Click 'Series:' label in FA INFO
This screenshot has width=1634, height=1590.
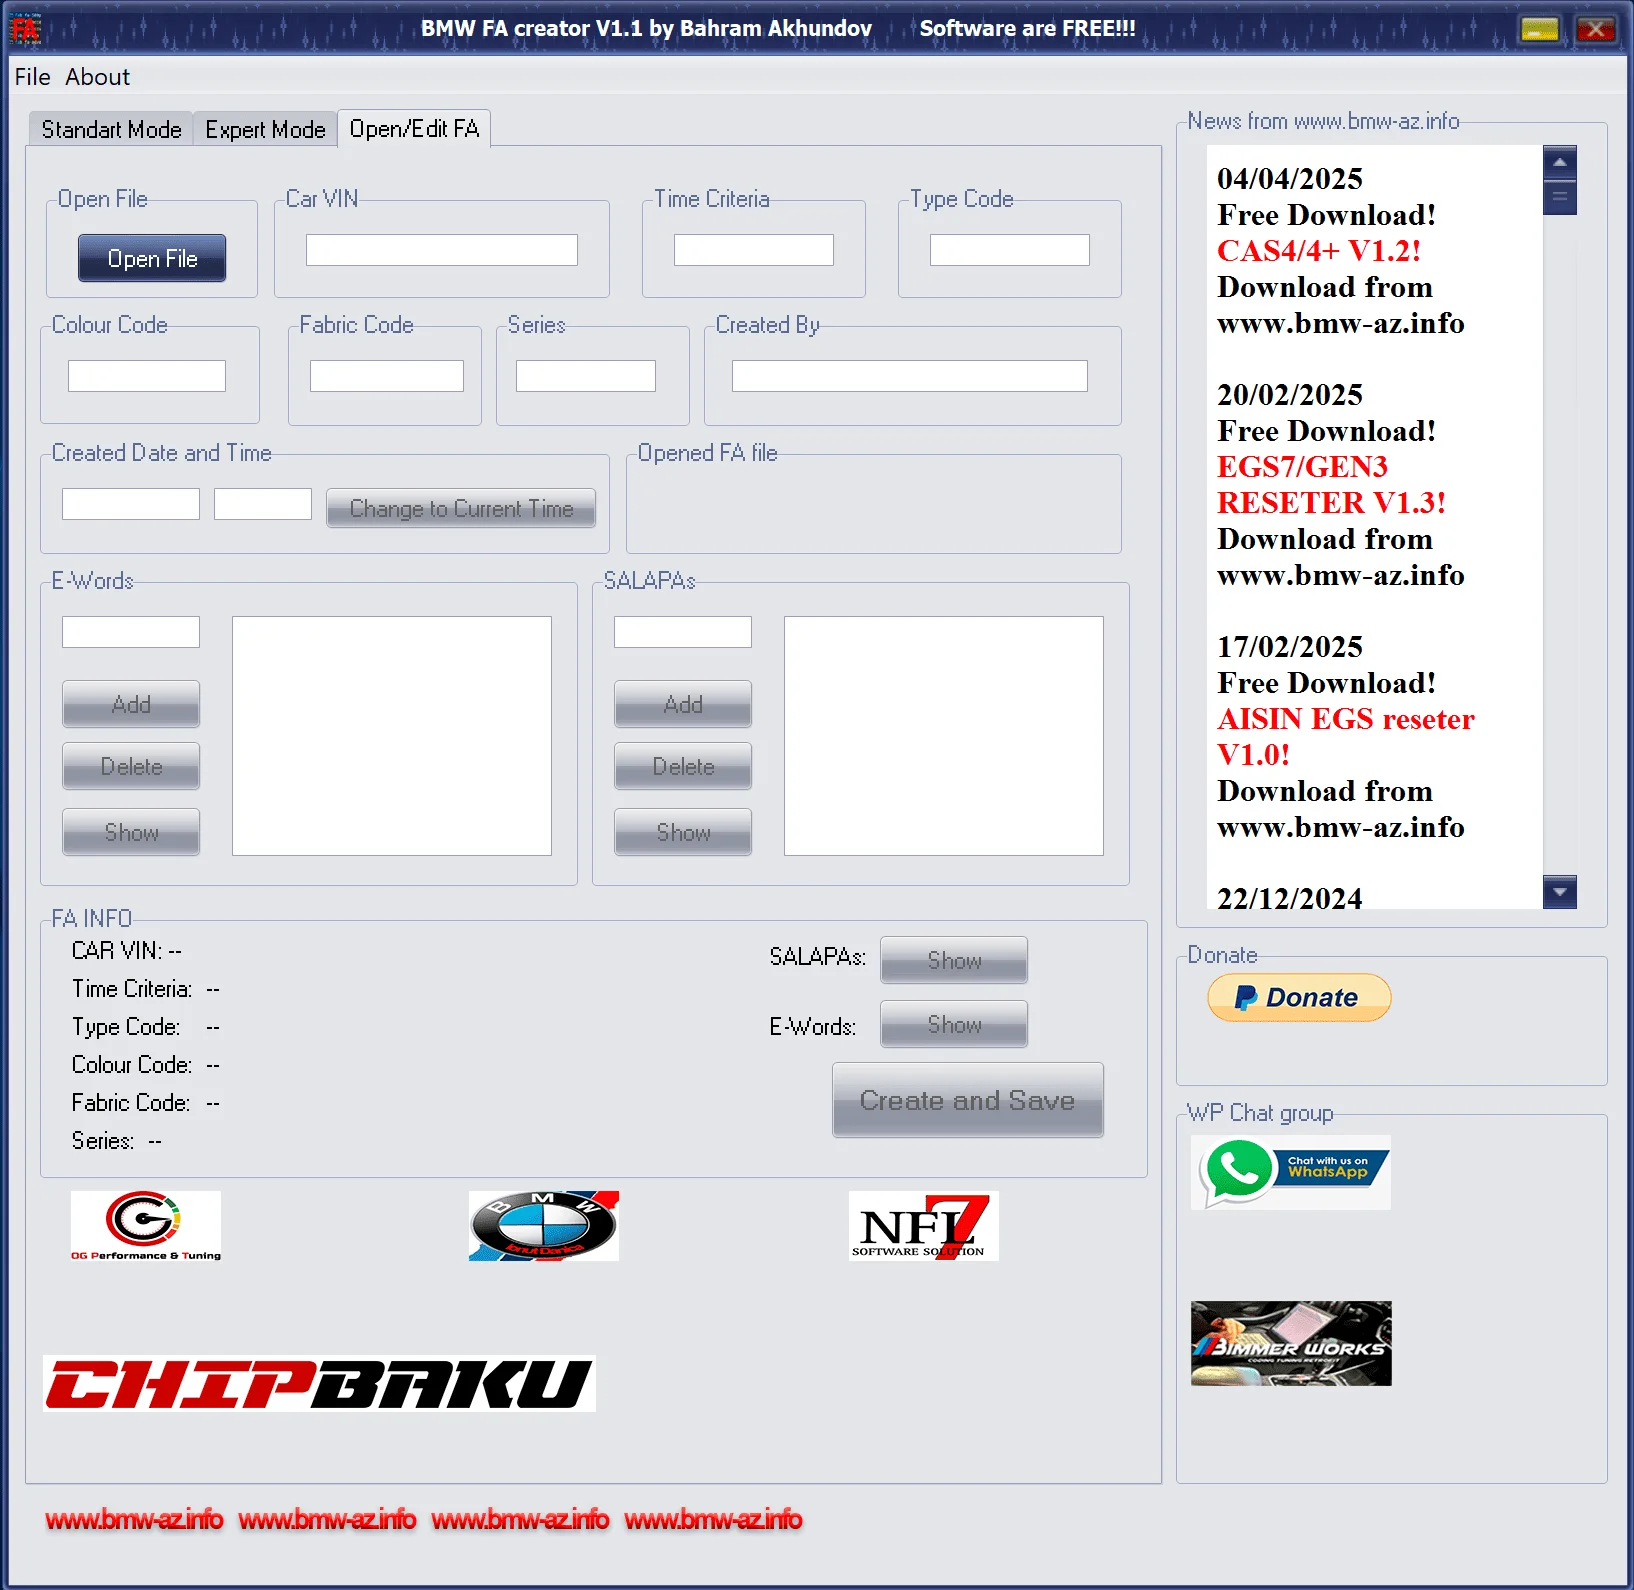[103, 1141]
